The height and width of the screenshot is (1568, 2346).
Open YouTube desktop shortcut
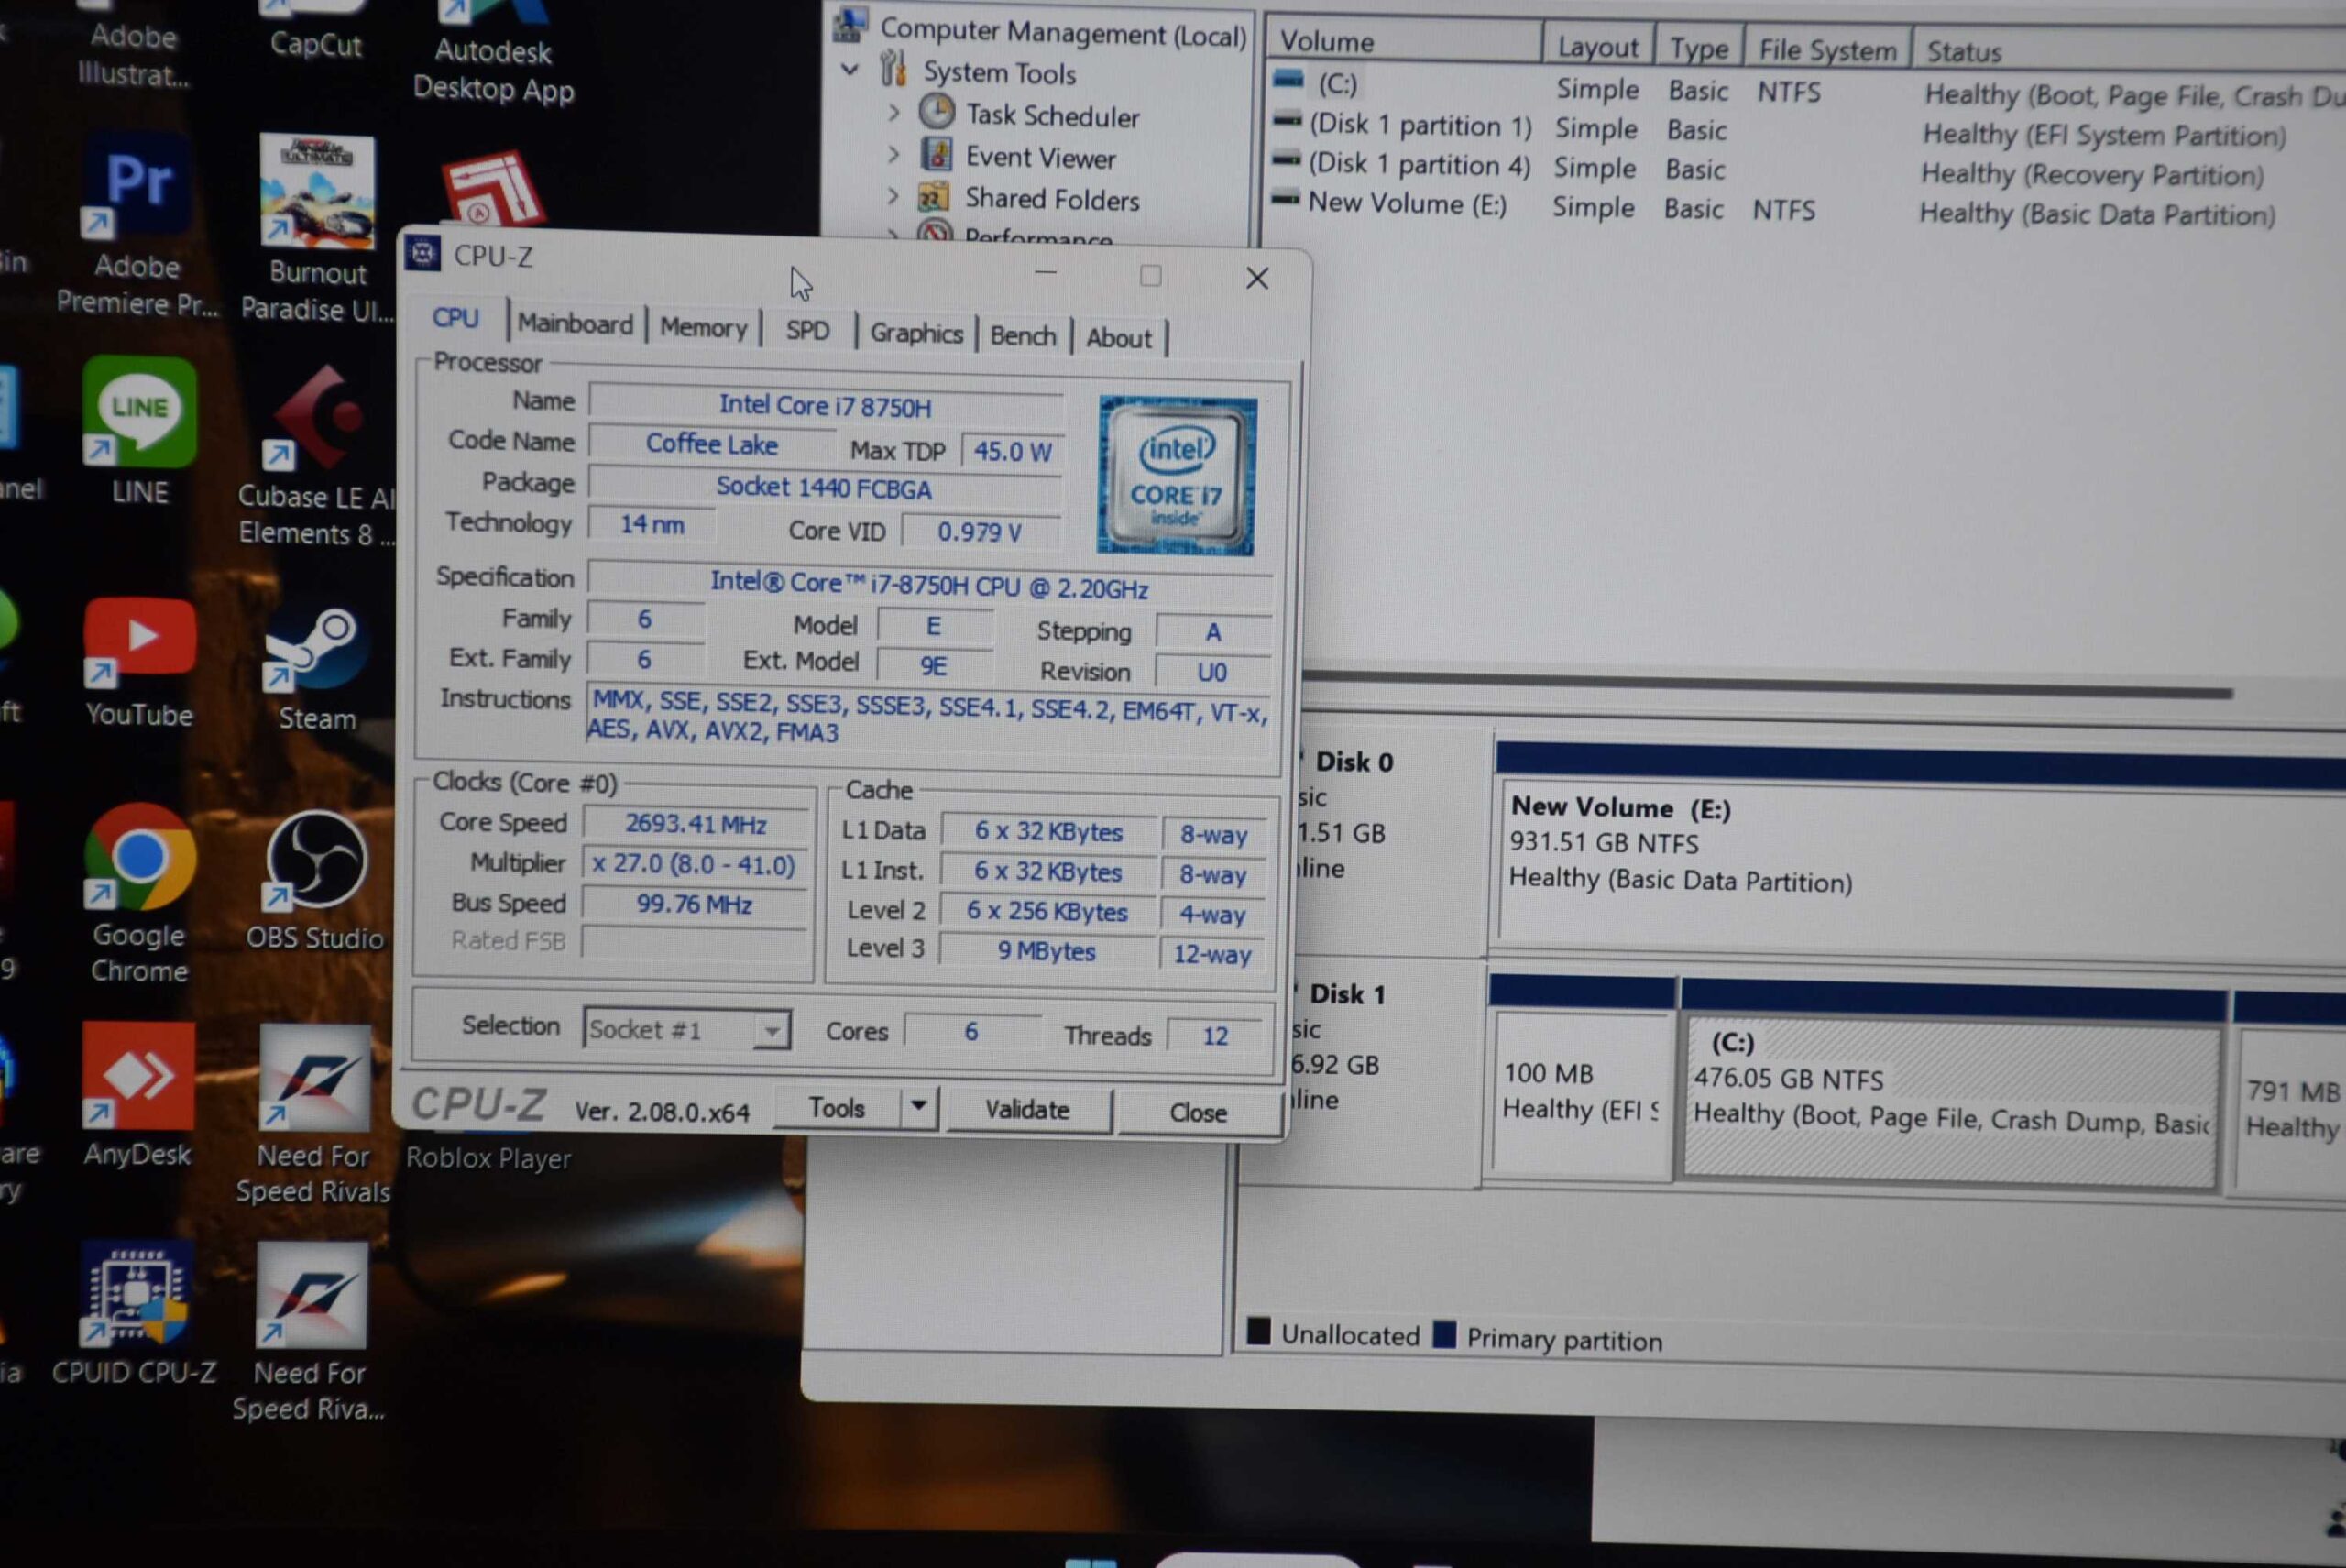[140, 640]
